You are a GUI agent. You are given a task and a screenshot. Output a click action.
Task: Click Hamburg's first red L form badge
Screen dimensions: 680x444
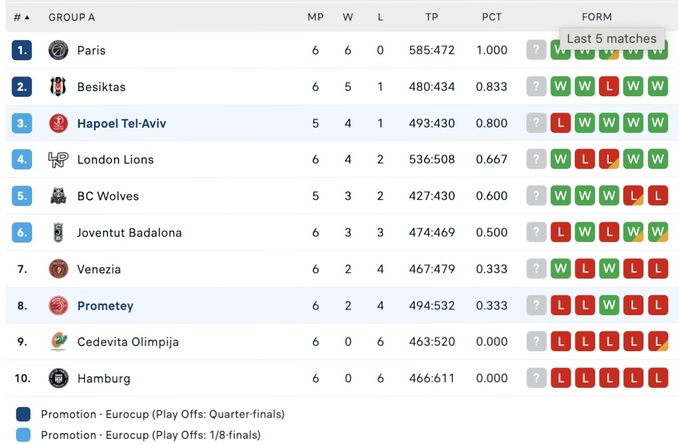pos(561,379)
